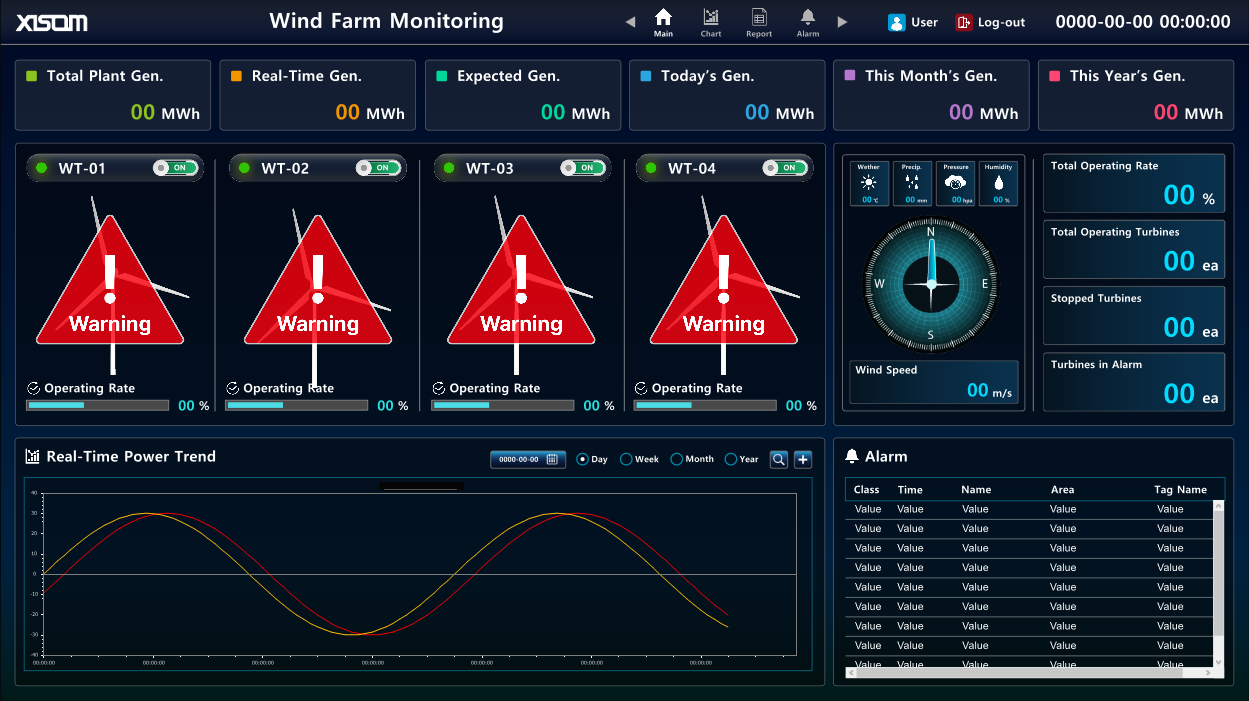
Task: Click the Precip. rainfall icon
Action: 911,181
